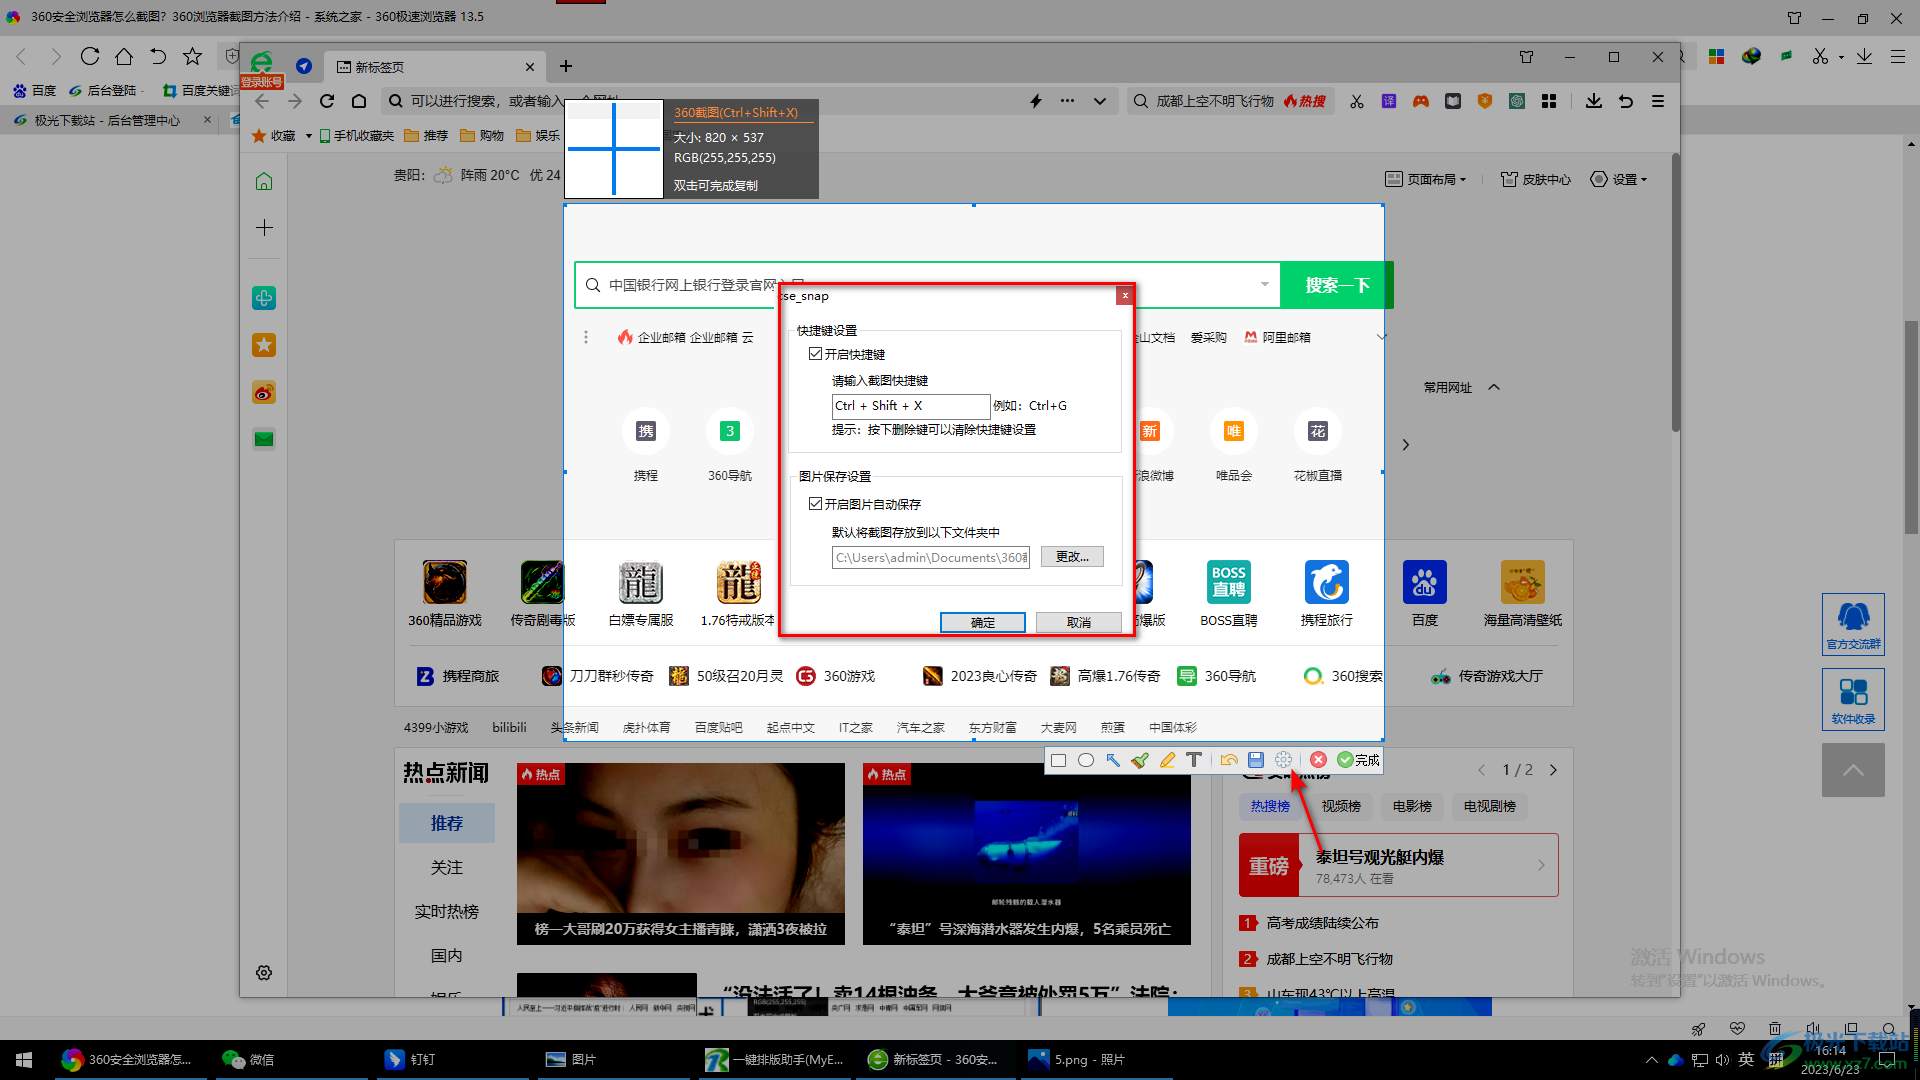
Task: Click the lightning speed-mode icon in address bar
Action: click(1036, 101)
